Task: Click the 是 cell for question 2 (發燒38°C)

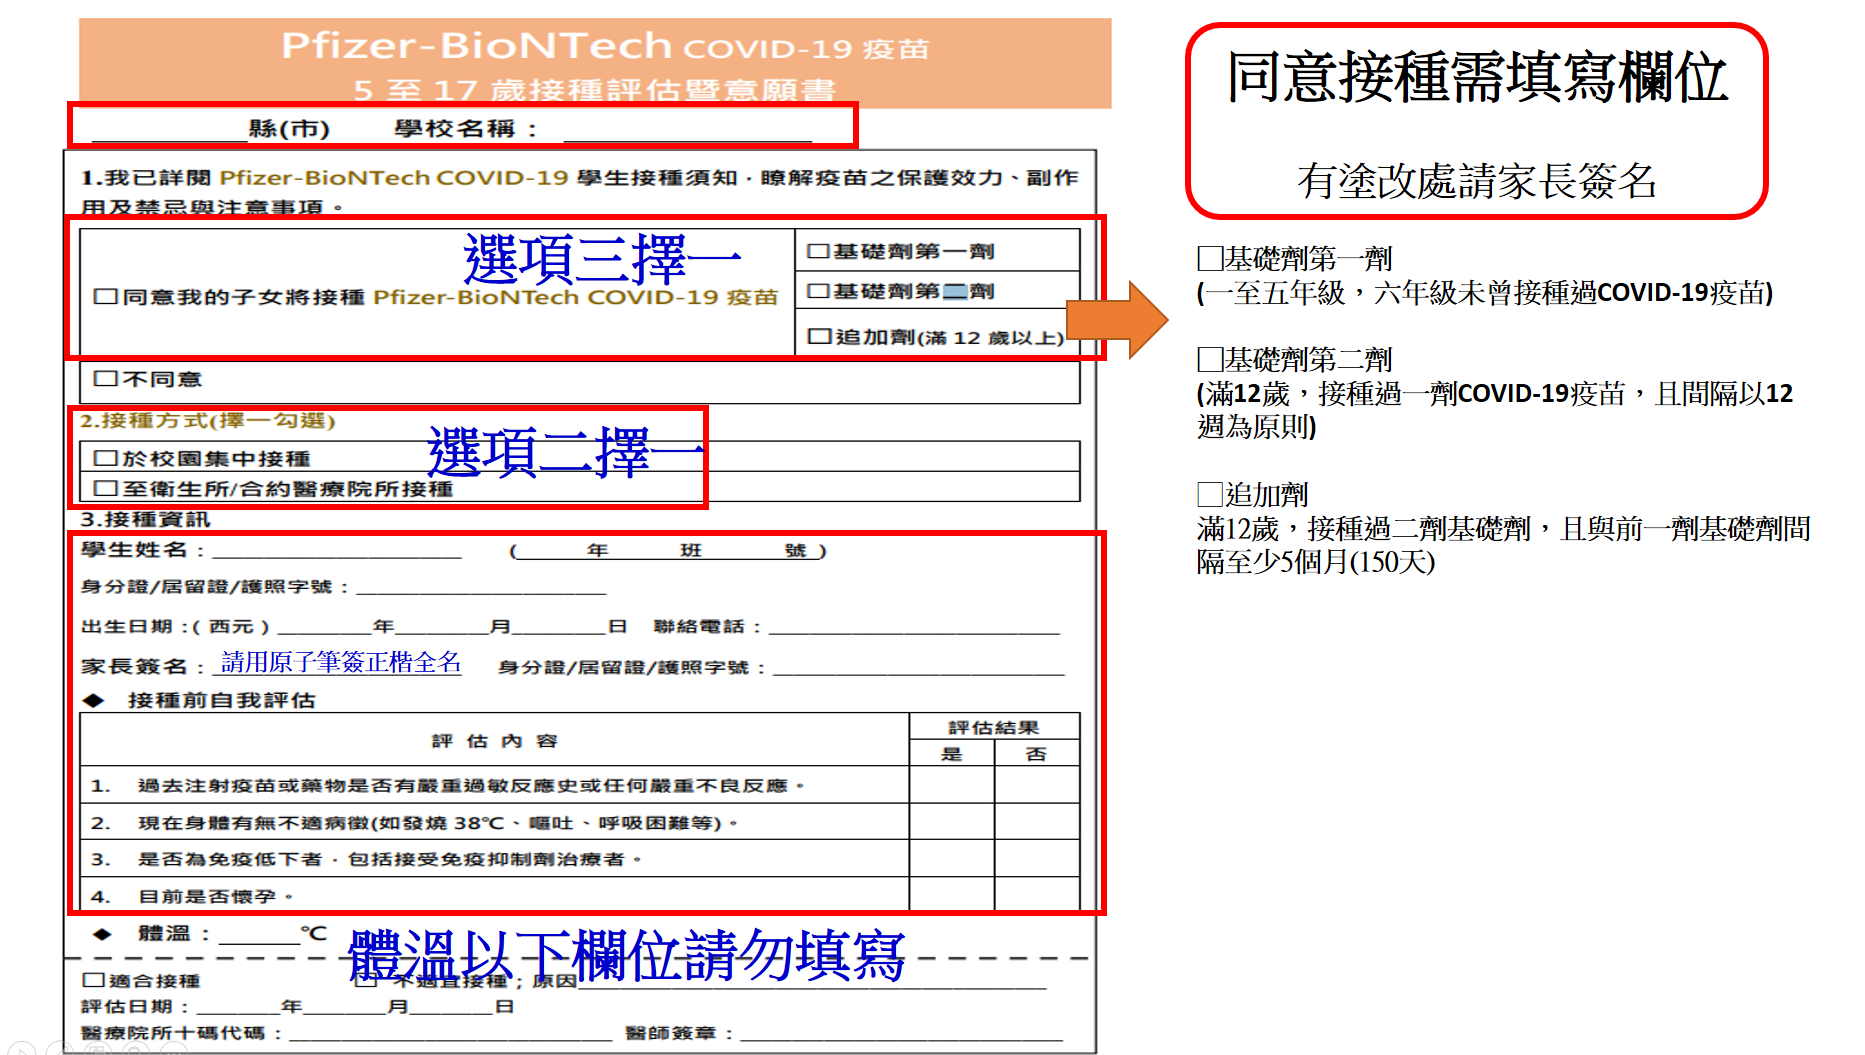Action: (x=952, y=822)
